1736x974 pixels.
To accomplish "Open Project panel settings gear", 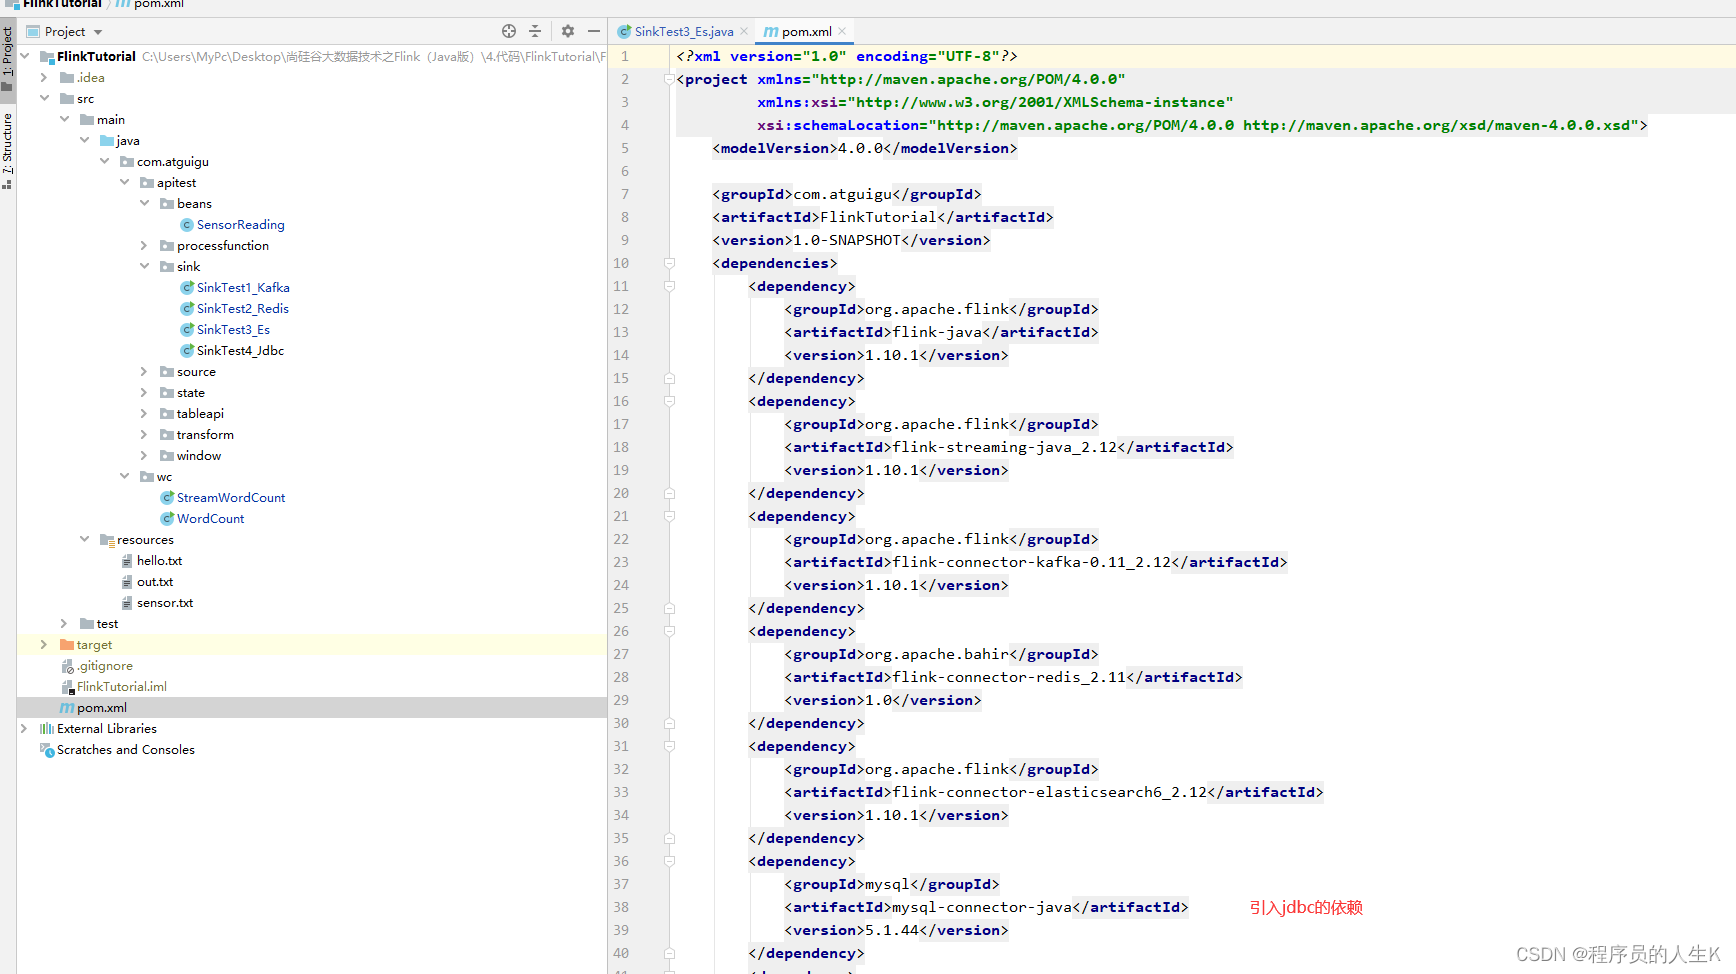I will pyautogui.click(x=568, y=31).
